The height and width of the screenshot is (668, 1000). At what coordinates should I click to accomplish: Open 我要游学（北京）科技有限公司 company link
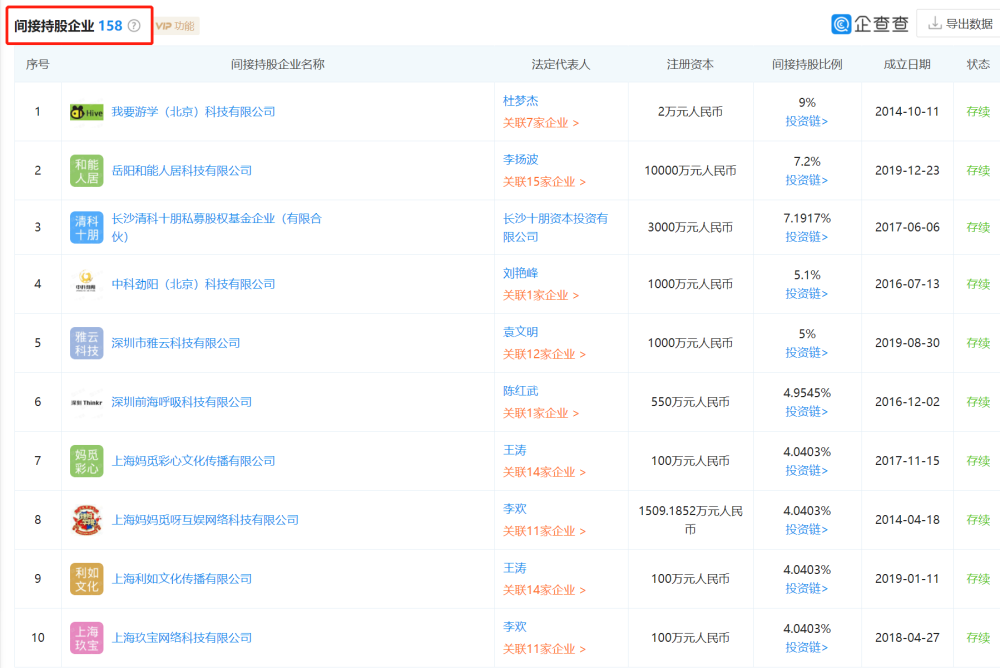(193, 112)
